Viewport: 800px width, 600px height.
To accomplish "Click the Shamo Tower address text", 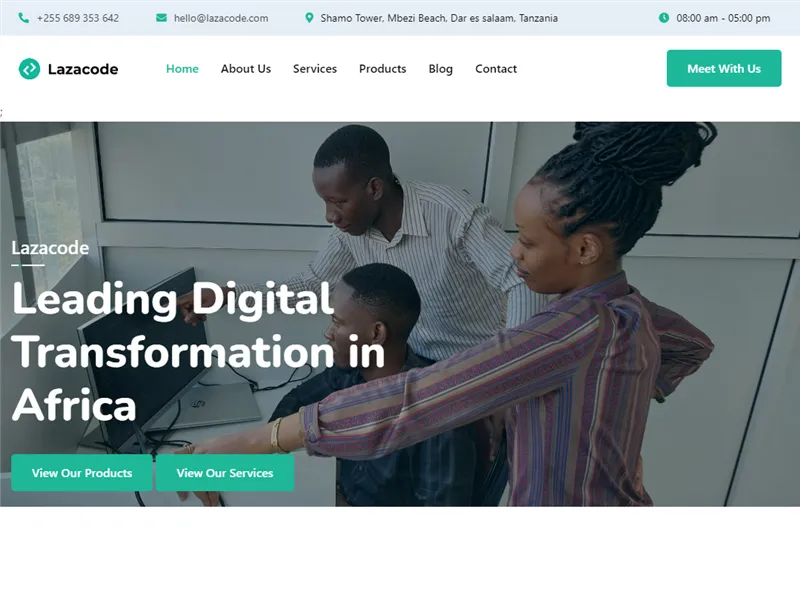I will coord(439,18).
